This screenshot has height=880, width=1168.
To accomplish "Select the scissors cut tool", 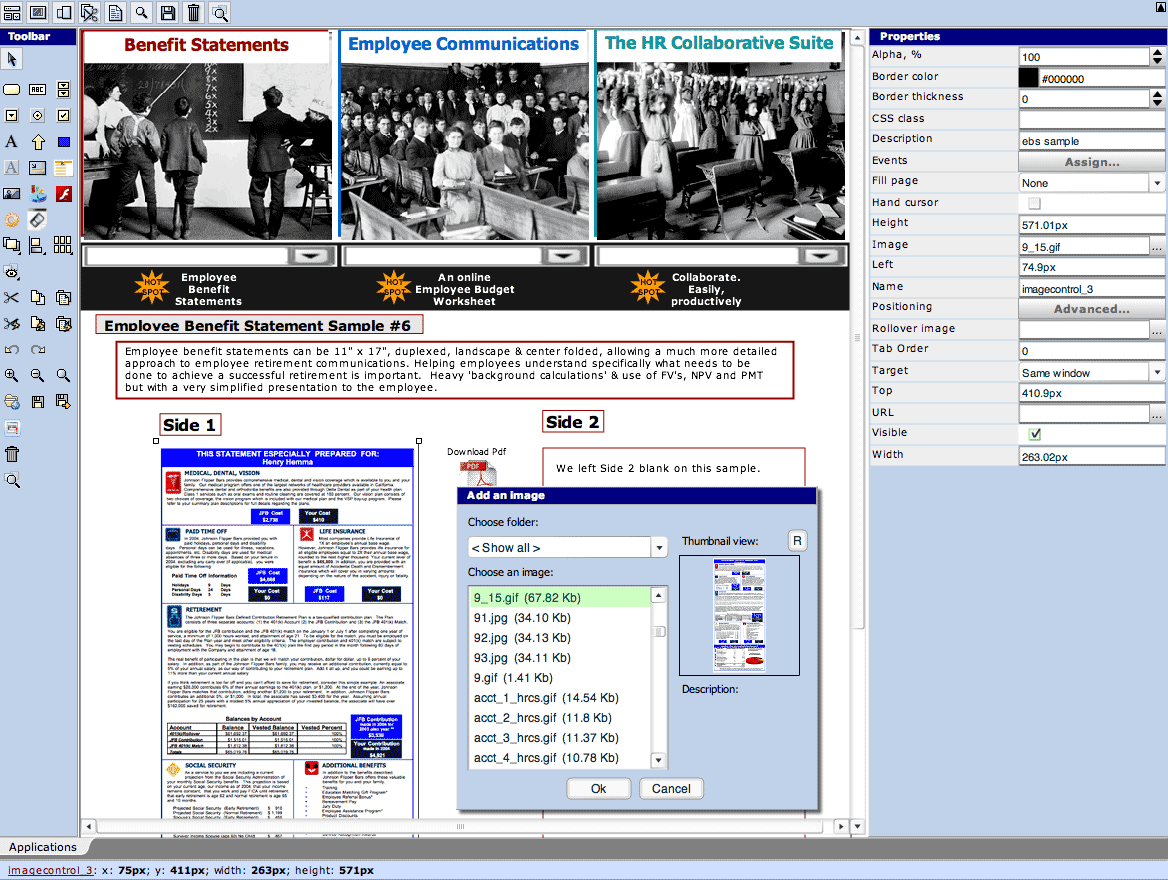I will tap(12, 297).
